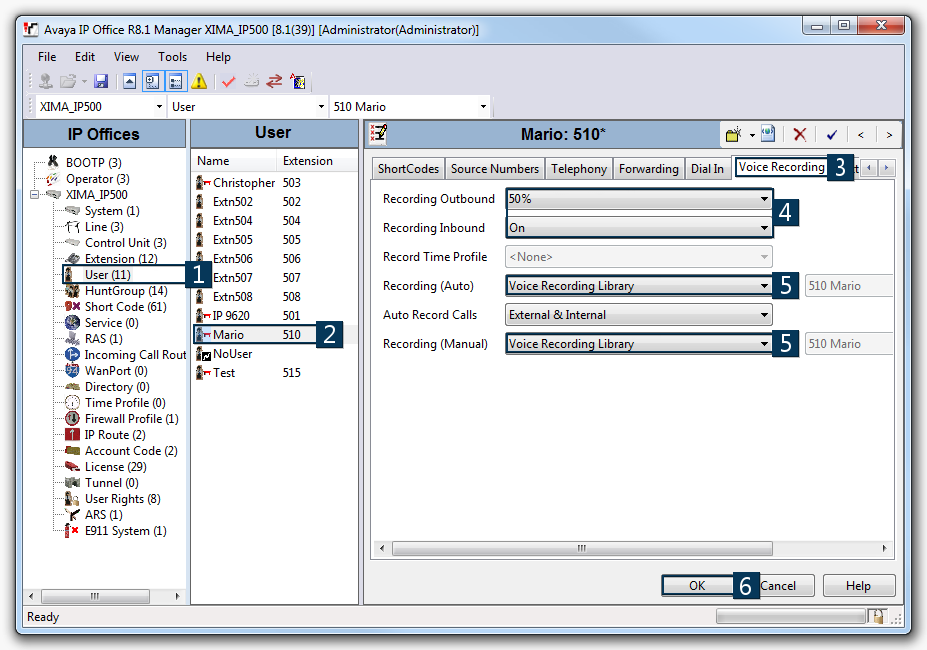927x650 pixels.
Task: Click the Cancel button
Action: point(778,586)
